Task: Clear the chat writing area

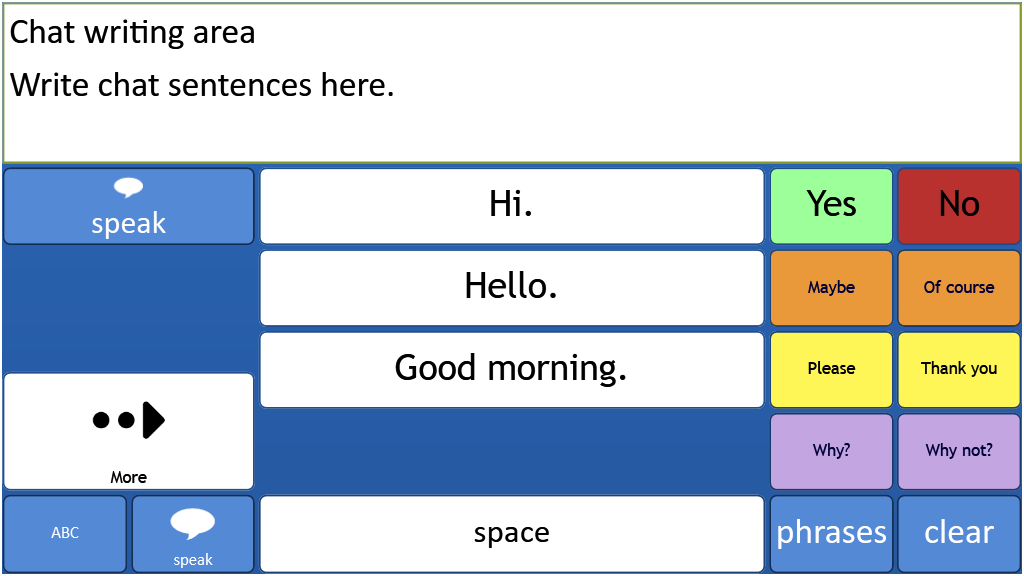Action: (959, 534)
